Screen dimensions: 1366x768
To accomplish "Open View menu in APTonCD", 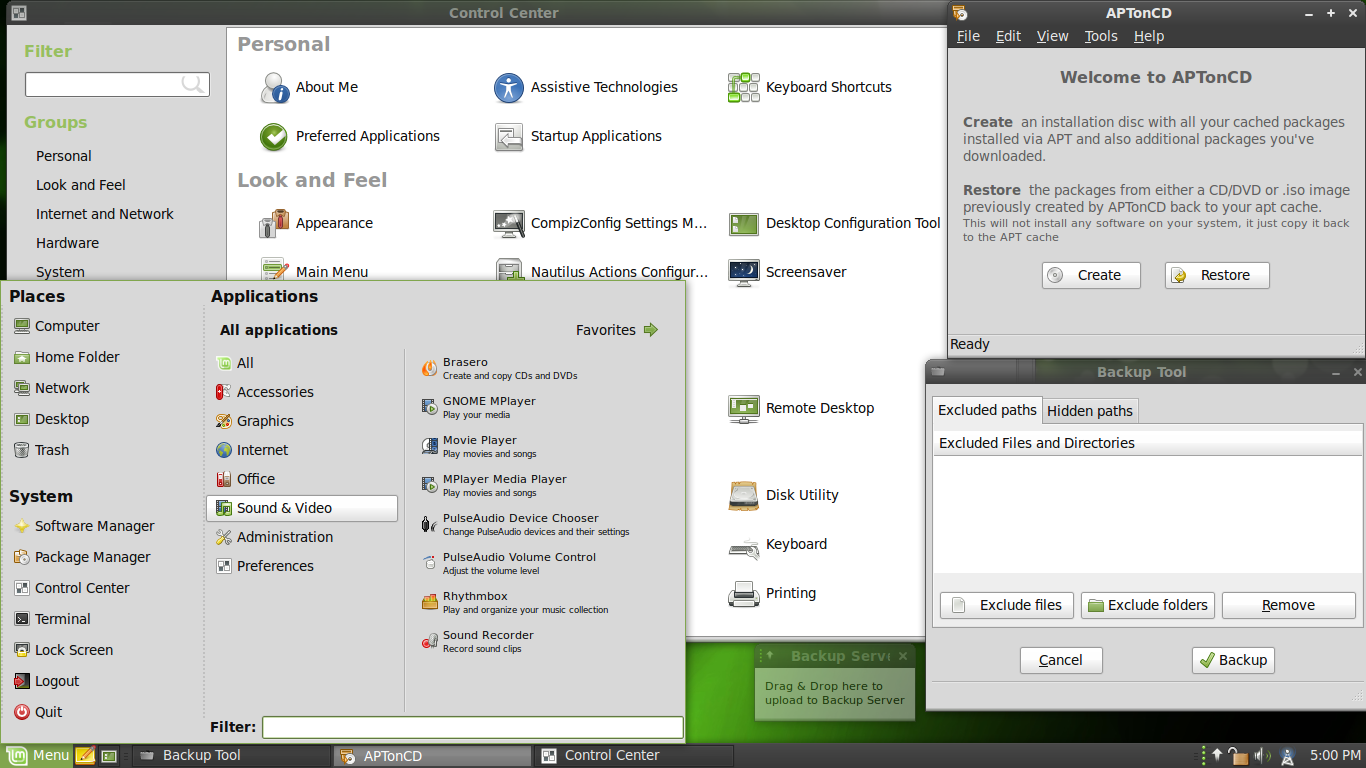I will click(x=1052, y=36).
